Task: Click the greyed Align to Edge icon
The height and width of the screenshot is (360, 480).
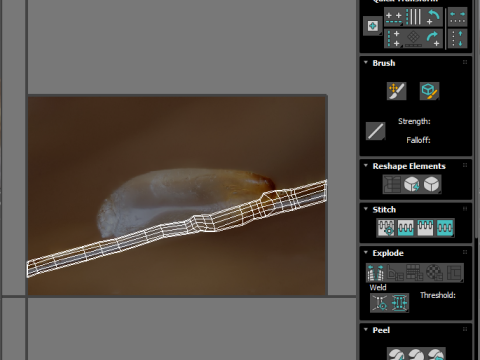Action: (414, 39)
